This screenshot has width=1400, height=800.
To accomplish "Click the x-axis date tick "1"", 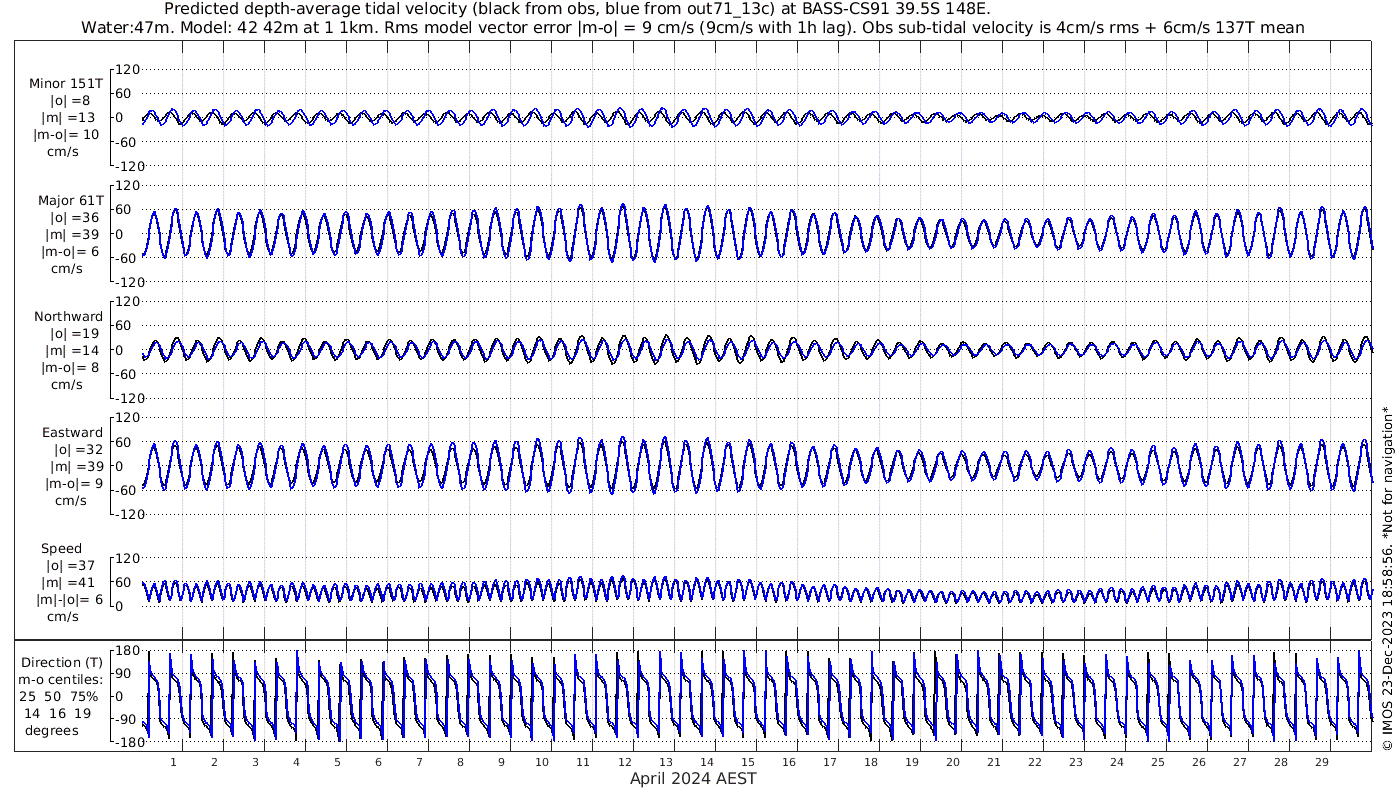I will point(174,761).
